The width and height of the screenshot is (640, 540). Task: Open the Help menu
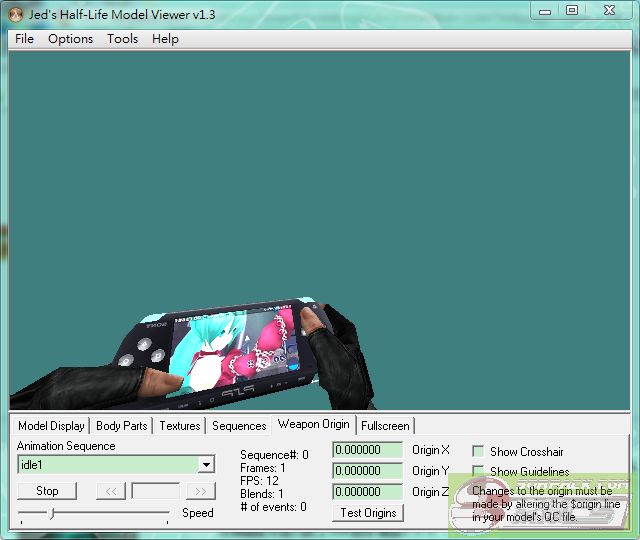pyautogui.click(x=165, y=39)
